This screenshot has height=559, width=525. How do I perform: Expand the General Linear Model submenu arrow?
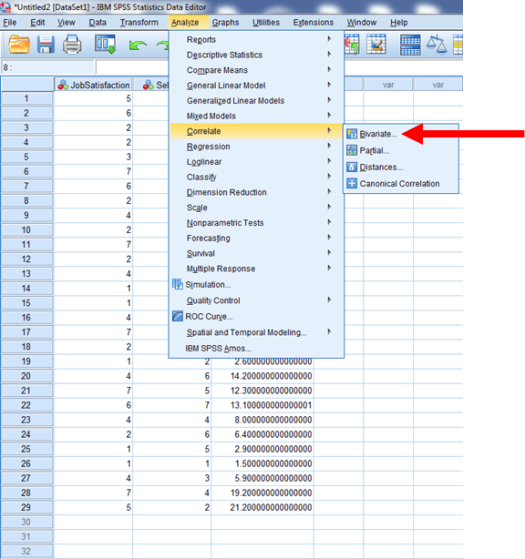329,84
